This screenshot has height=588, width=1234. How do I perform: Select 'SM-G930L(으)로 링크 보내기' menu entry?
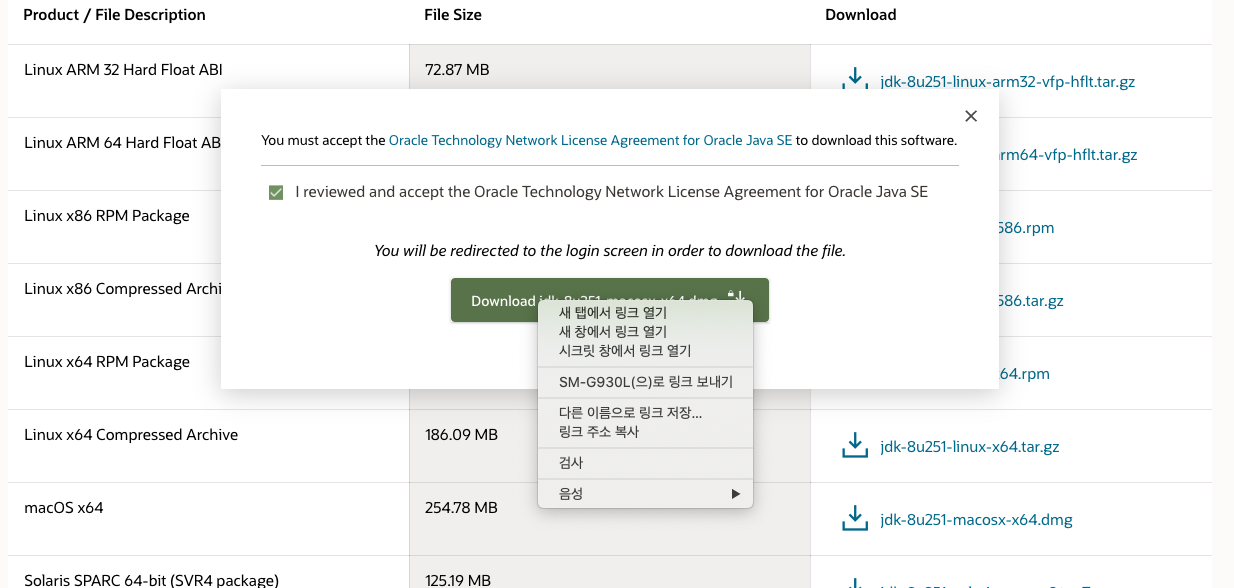645,382
